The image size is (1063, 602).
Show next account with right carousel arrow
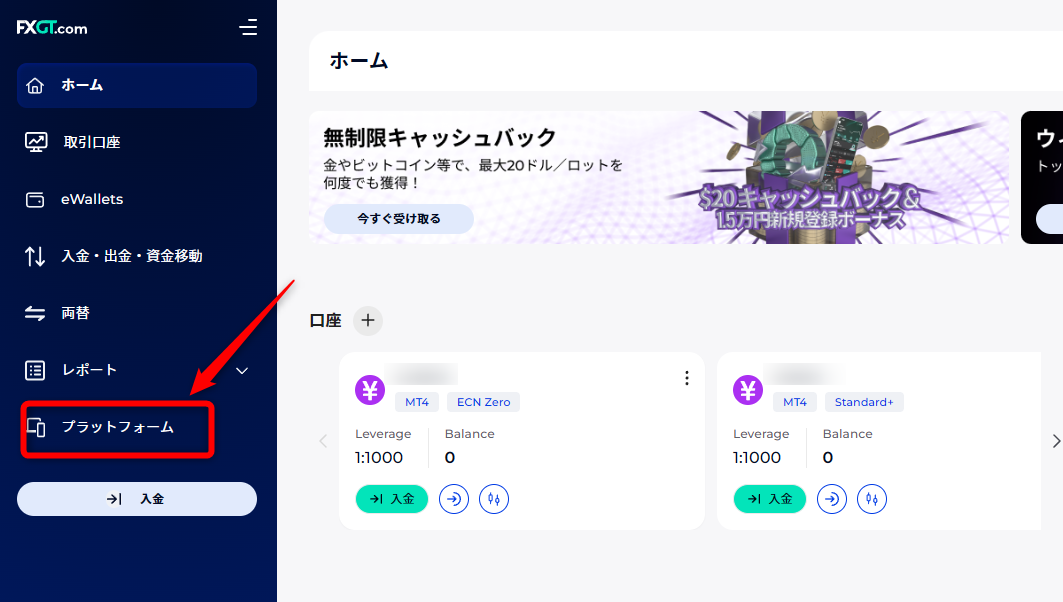1056,441
